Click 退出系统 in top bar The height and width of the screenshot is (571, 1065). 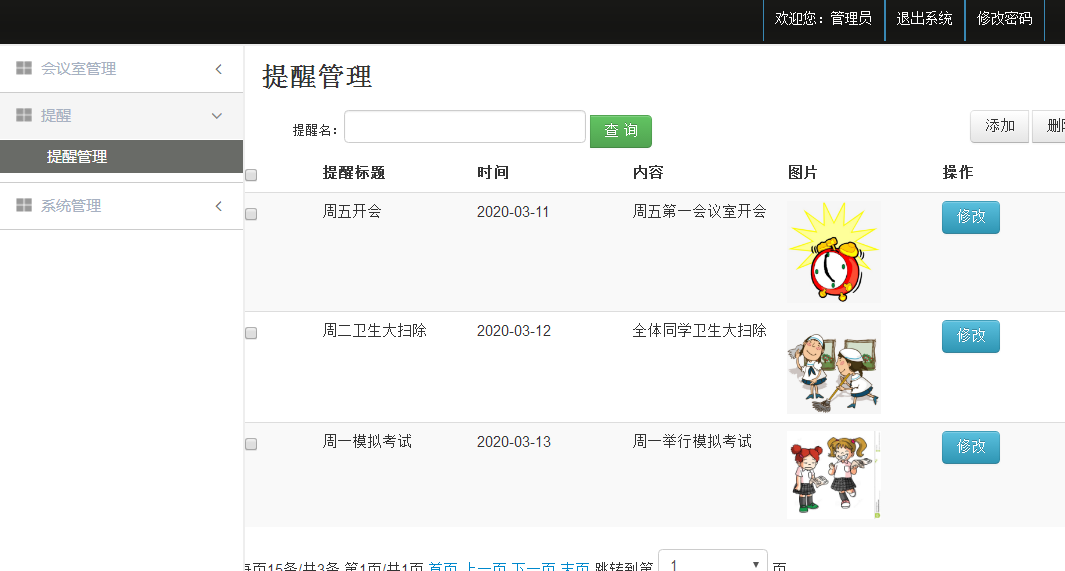coord(924,19)
